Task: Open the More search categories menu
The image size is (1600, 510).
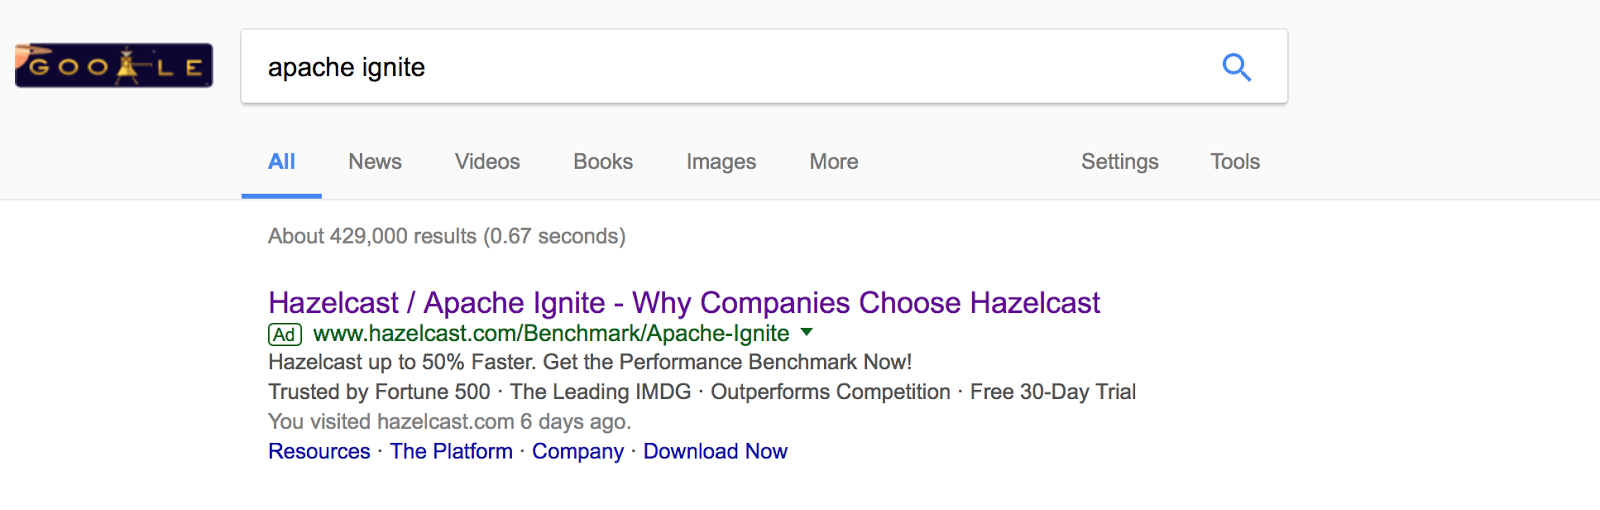Action: 833,162
